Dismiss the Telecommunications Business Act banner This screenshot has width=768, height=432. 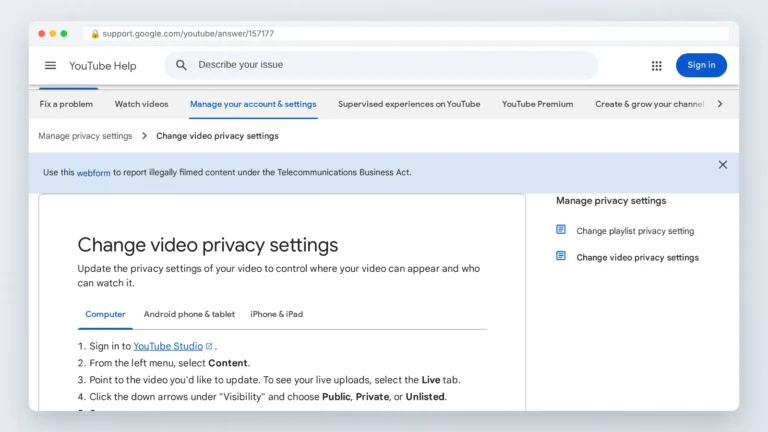pyautogui.click(x=722, y=165)
